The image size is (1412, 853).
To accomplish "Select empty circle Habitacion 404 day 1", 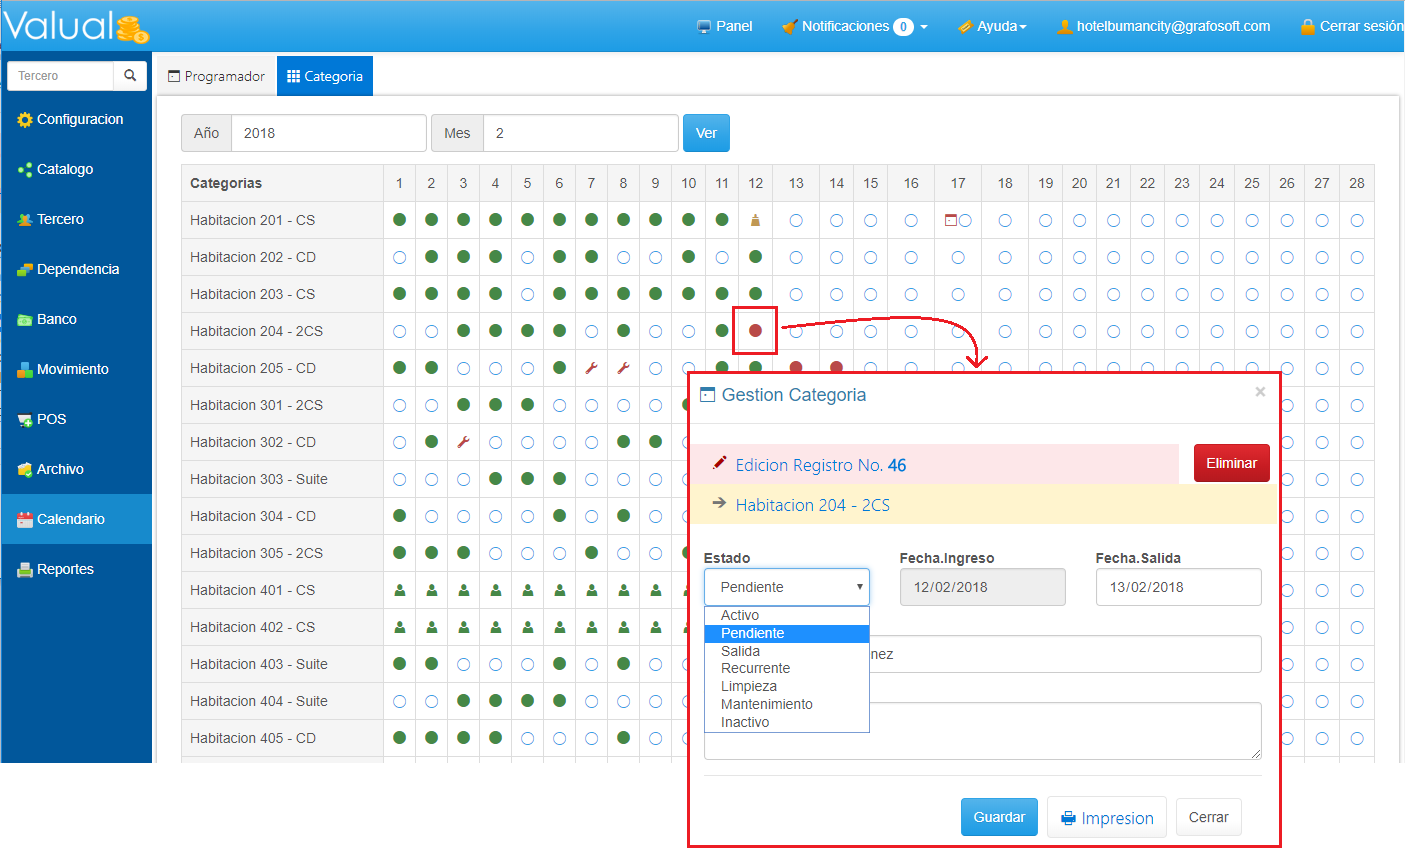I will pyautogui.click(x=399, y=701).
